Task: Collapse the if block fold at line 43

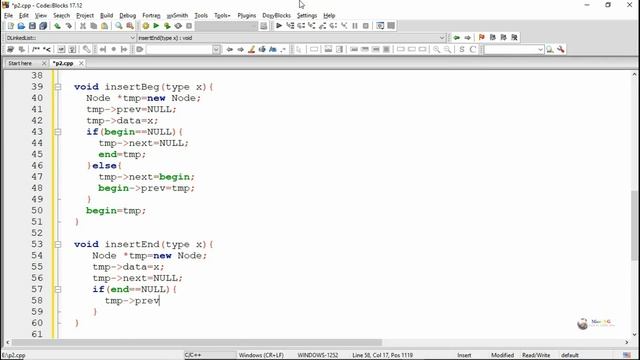Action: (58, 132)
